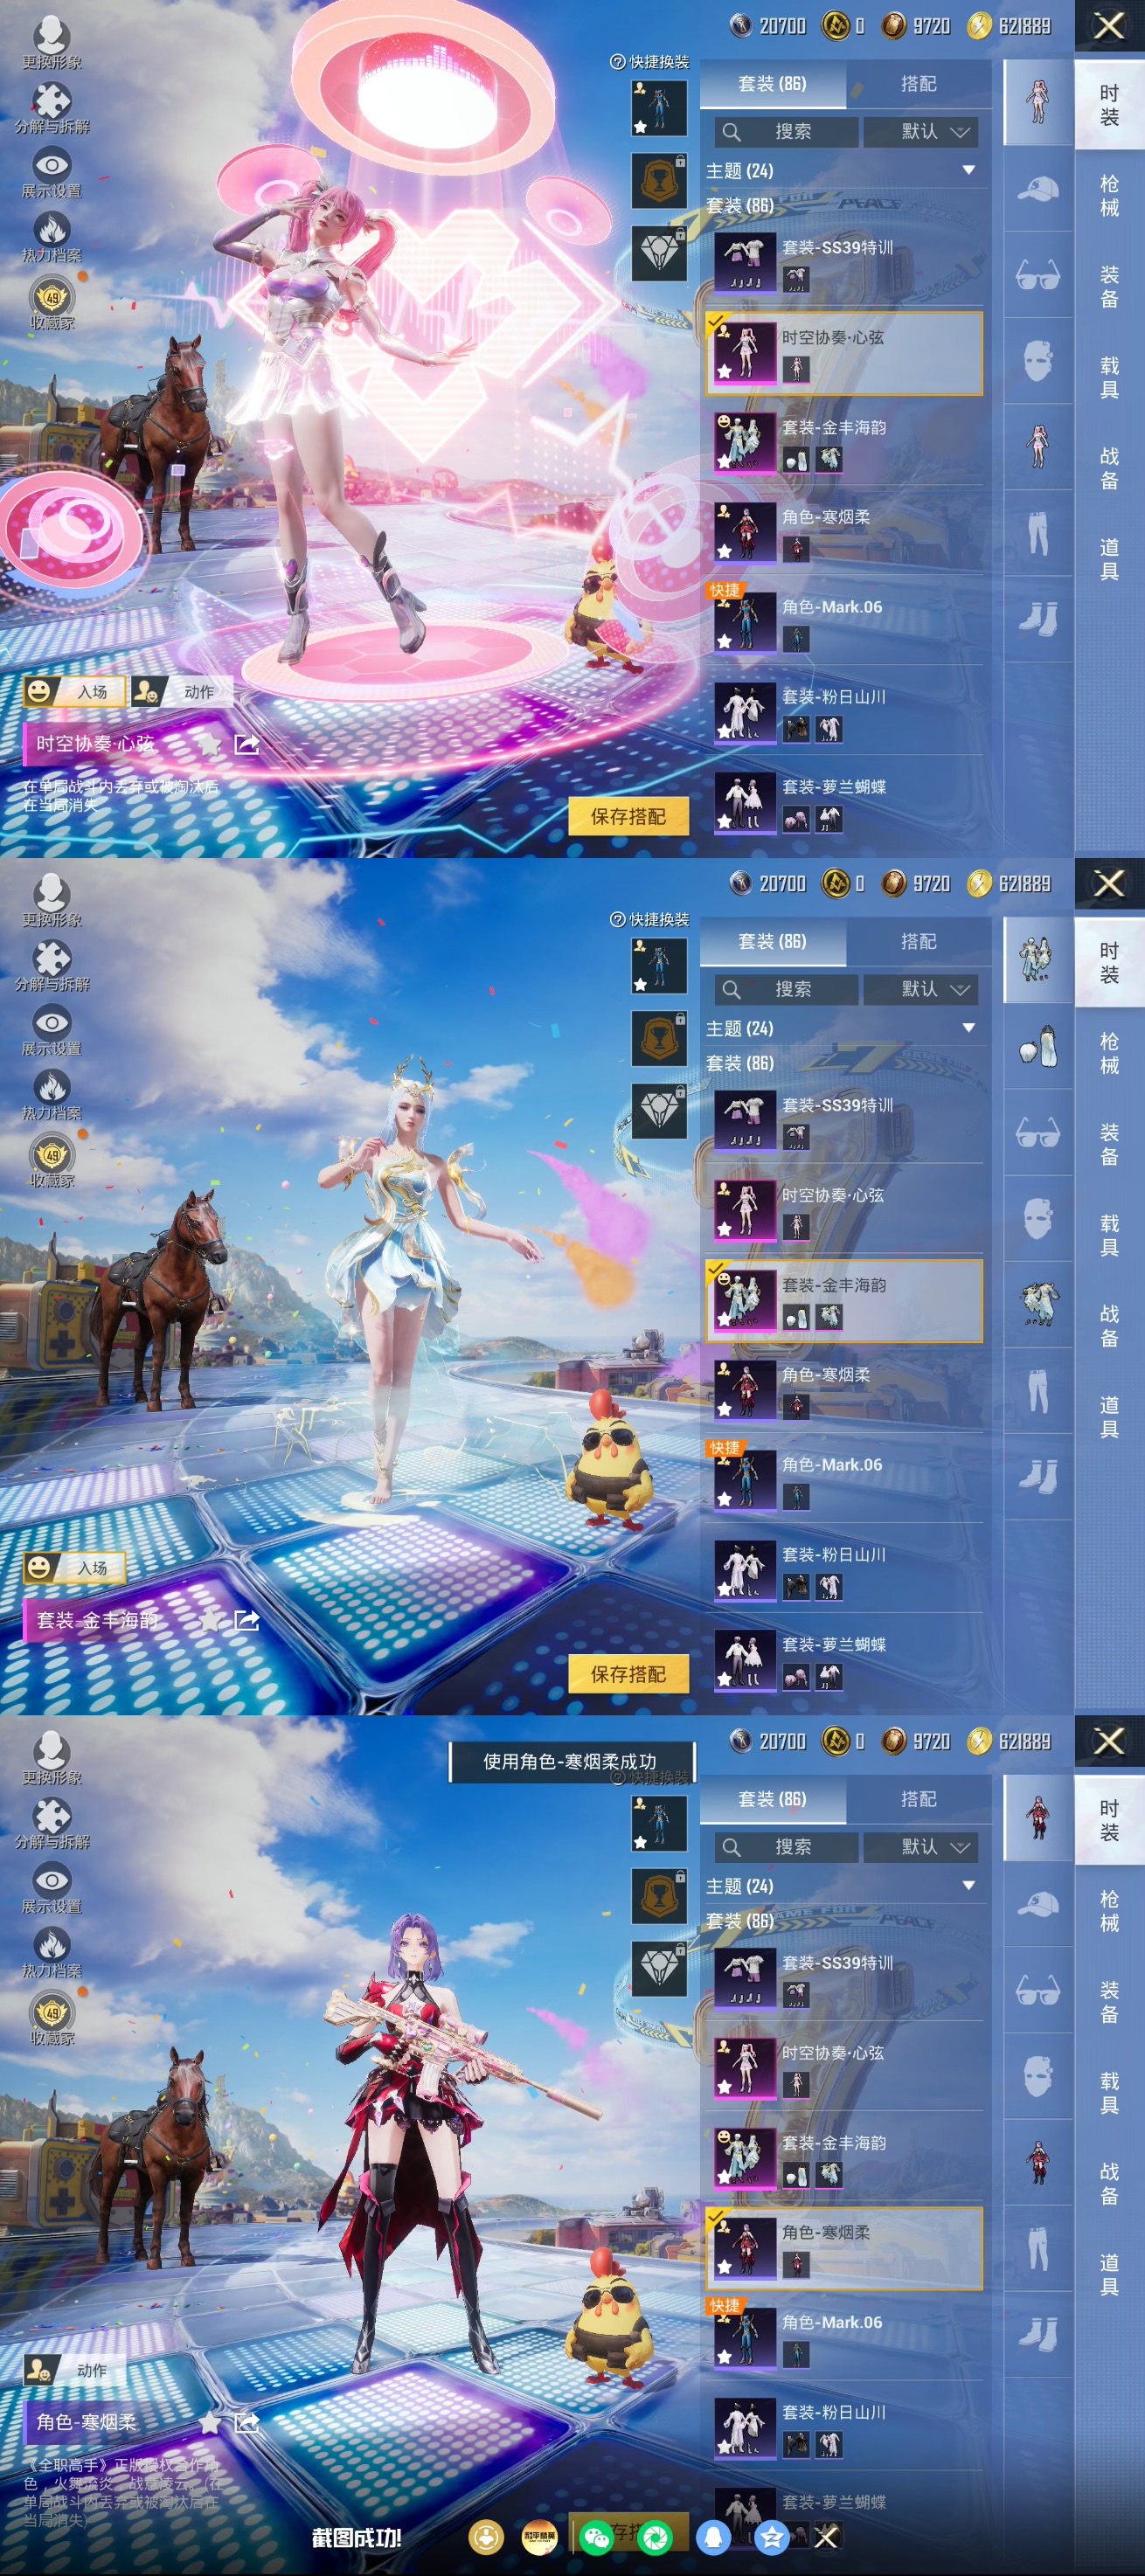The height and width of the screenshot is (2576, 1145).
Task: Open 更换形象 in the top screenshot
Action: tap(52, 42)
